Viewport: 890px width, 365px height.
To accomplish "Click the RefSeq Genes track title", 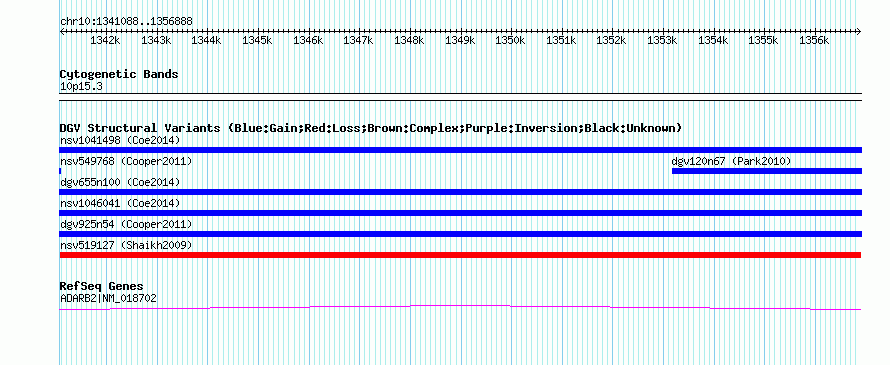I will [102, 286].
